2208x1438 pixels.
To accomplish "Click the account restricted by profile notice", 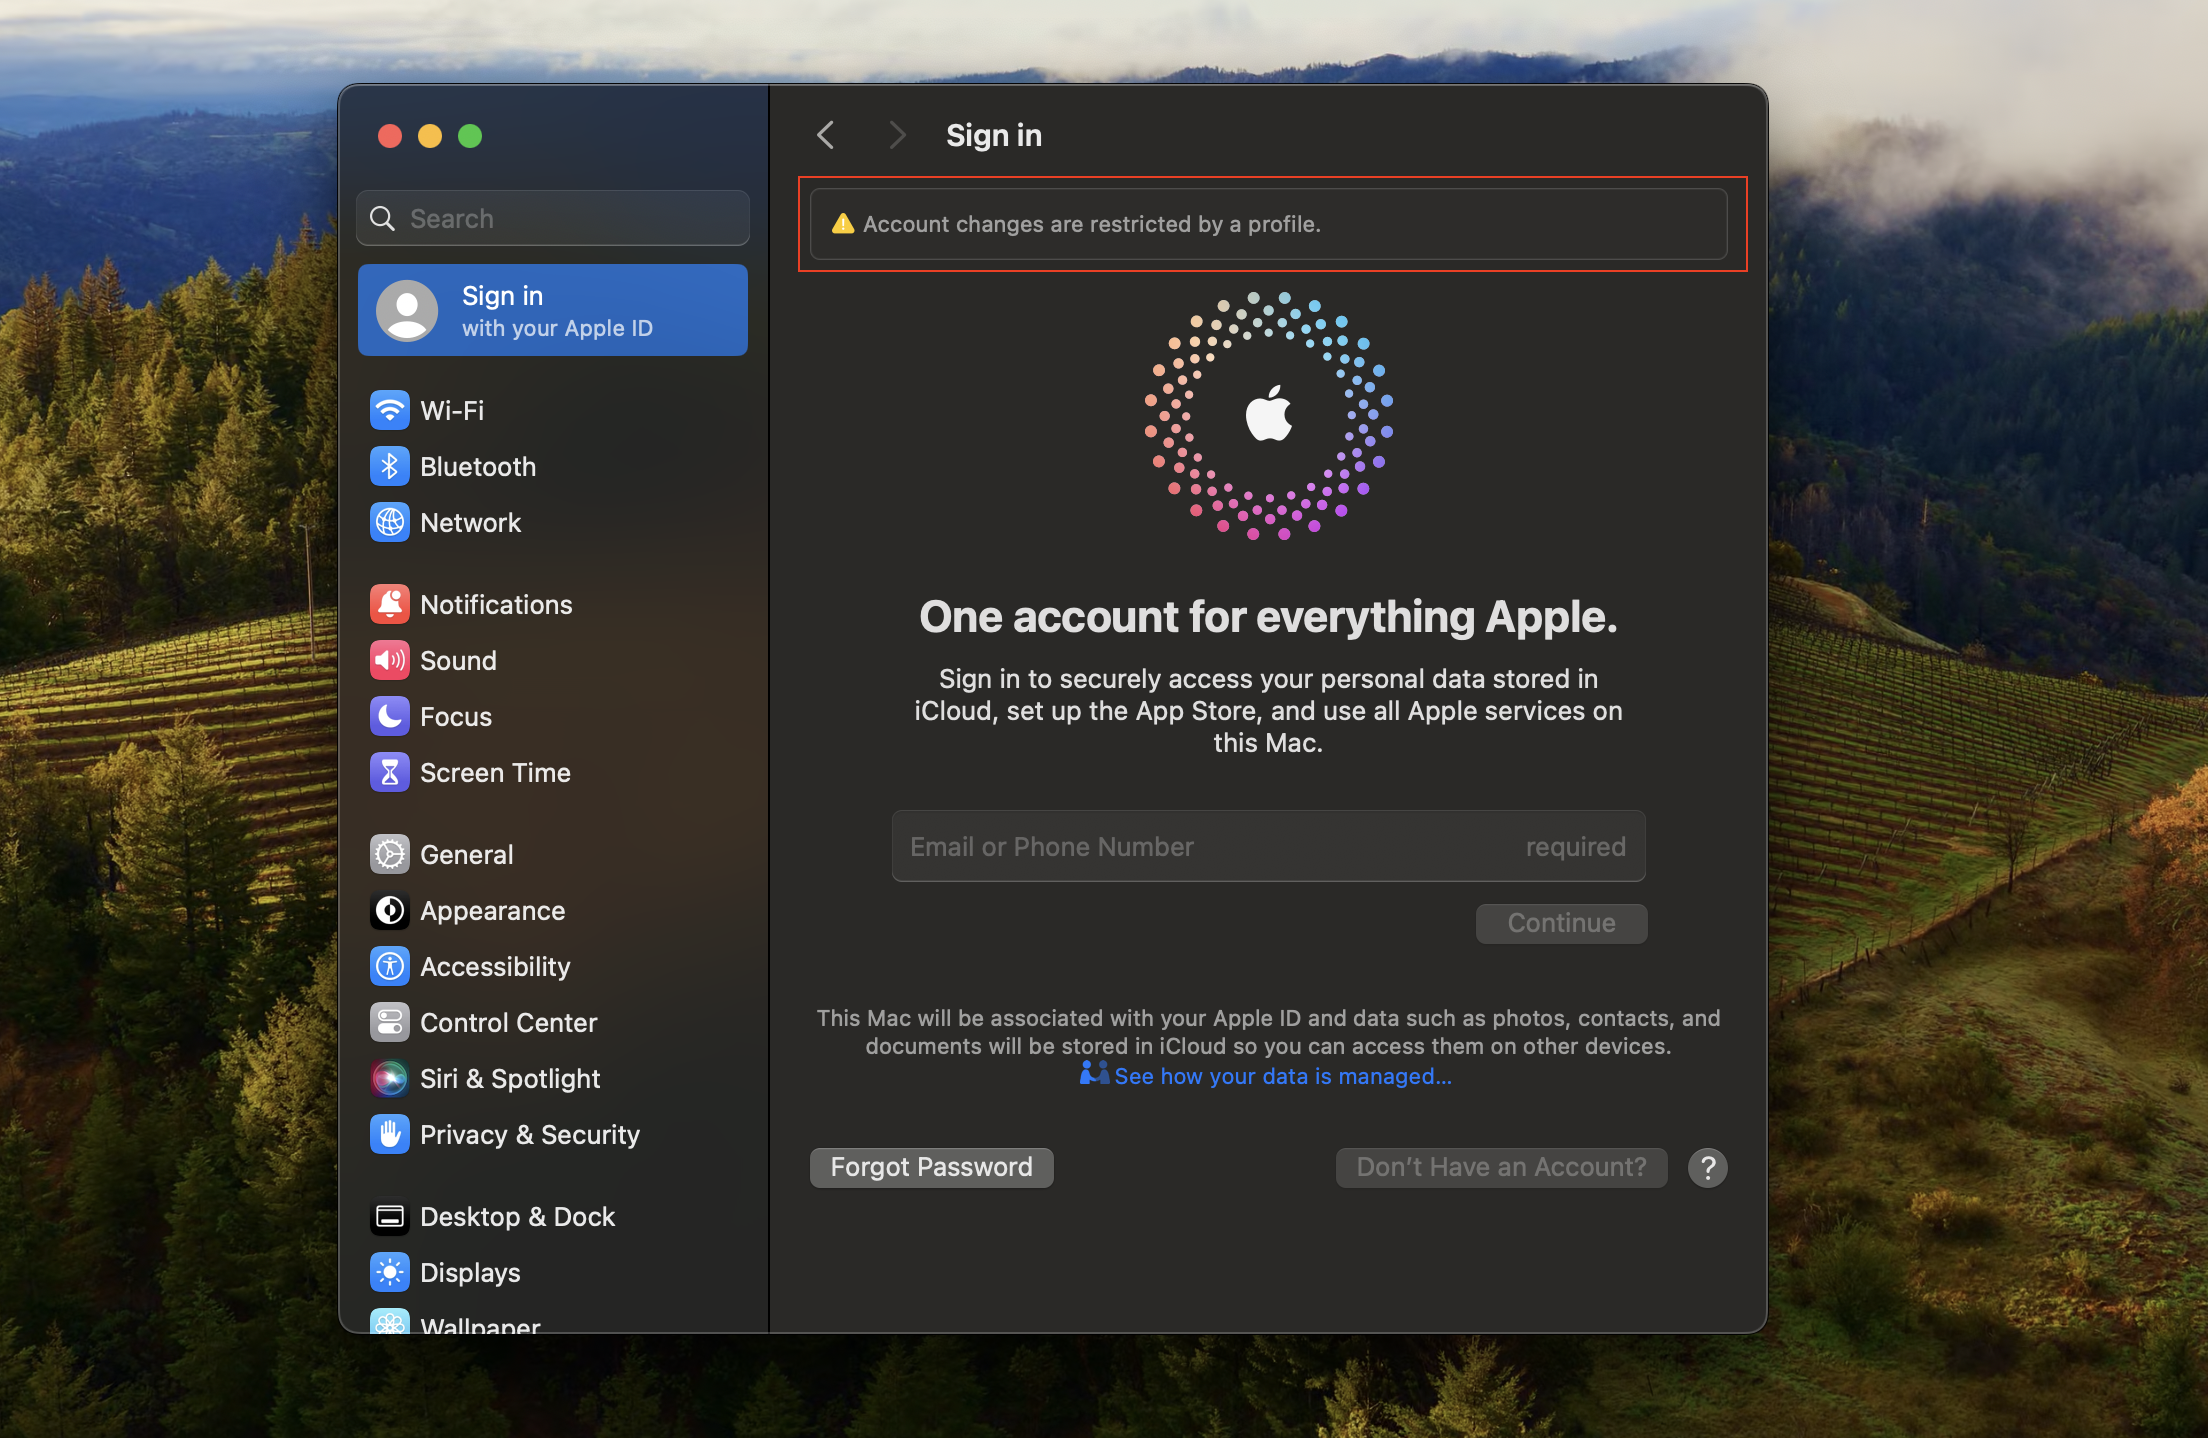I will click(1268, 224).
